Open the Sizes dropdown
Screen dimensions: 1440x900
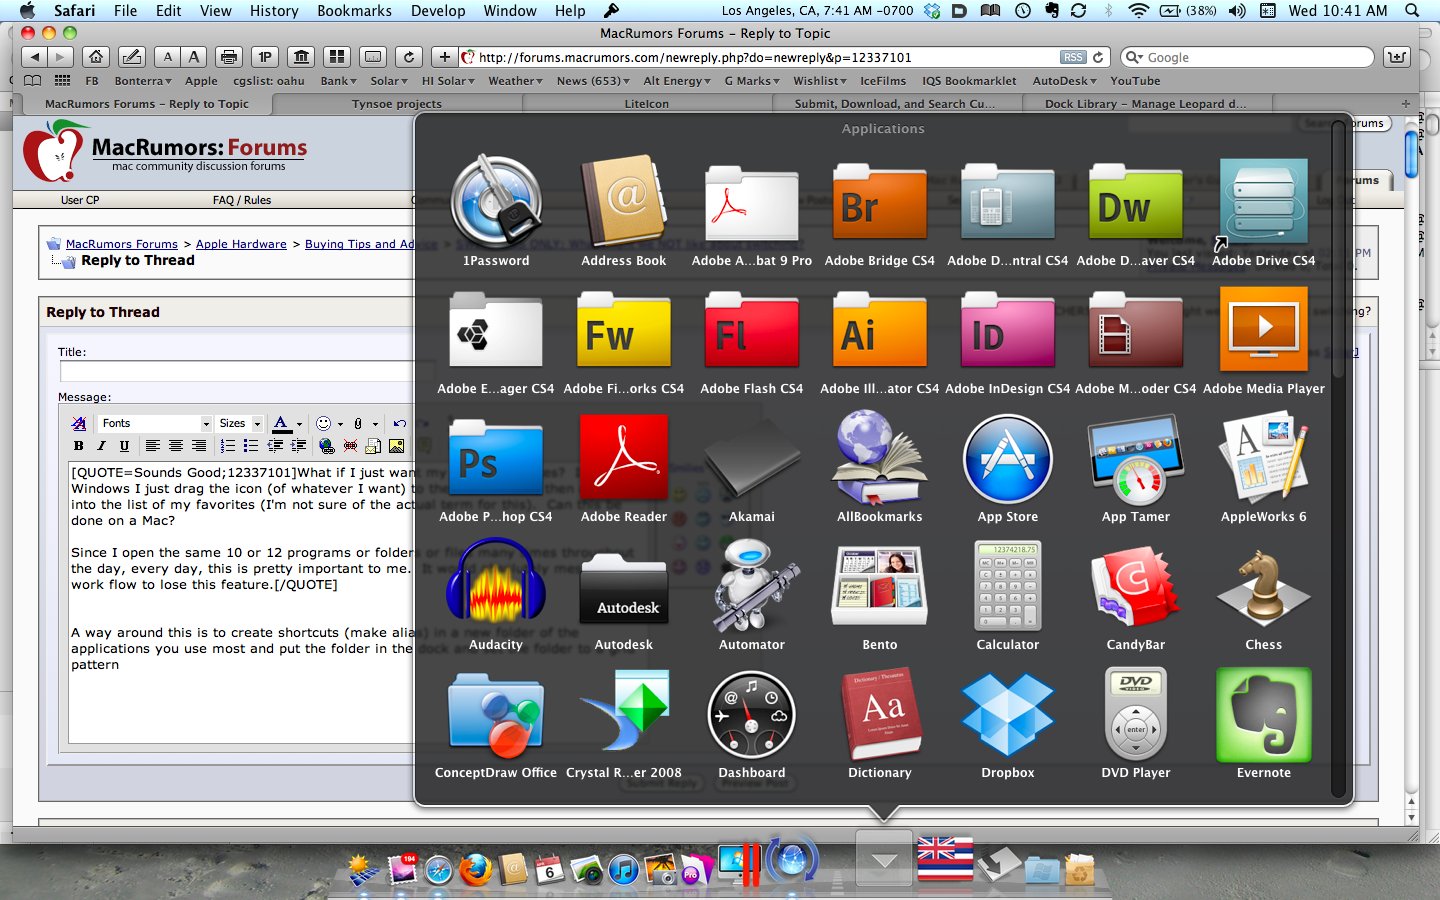point(240,423)
